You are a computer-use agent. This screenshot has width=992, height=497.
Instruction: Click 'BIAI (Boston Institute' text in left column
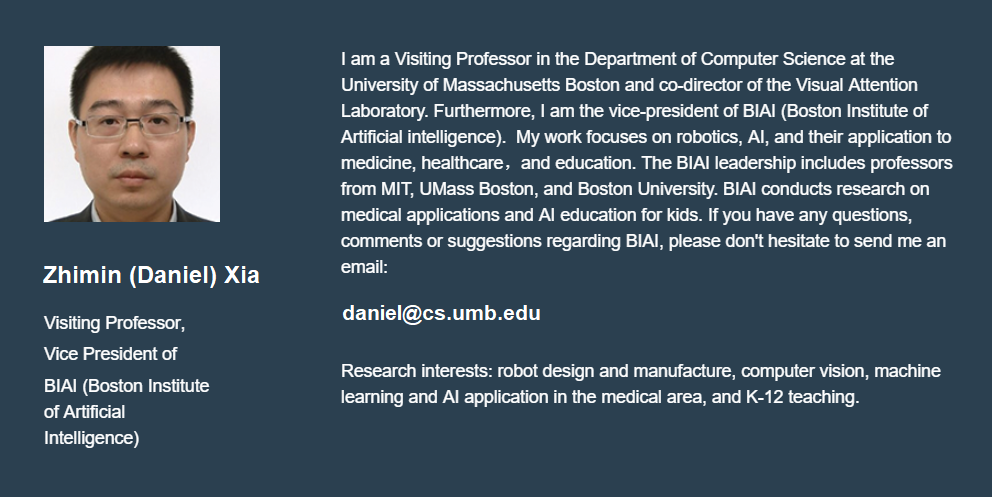[127, 385]
